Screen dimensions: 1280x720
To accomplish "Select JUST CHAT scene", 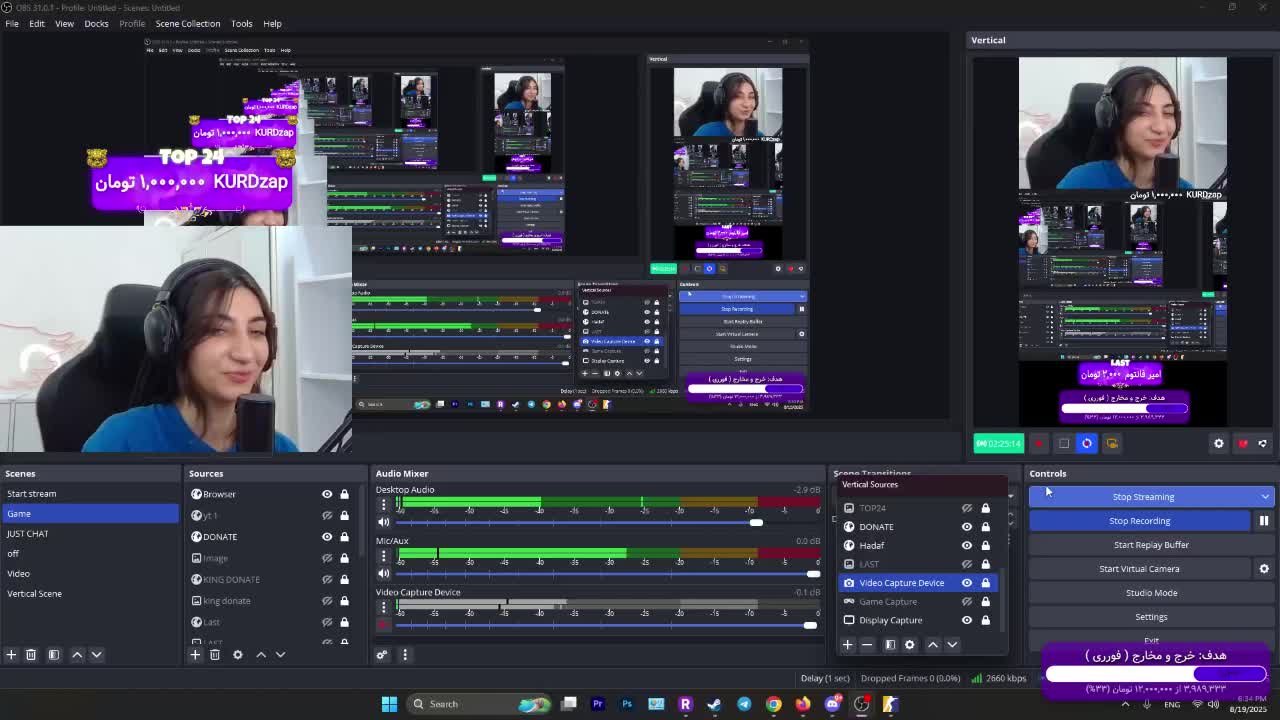I will tap(90, 534).
